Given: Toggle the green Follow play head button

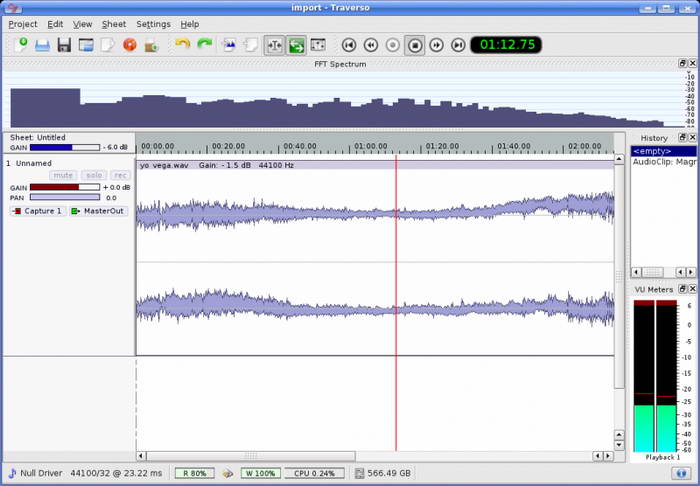Looking at the screenshot, I should (296, 45).
